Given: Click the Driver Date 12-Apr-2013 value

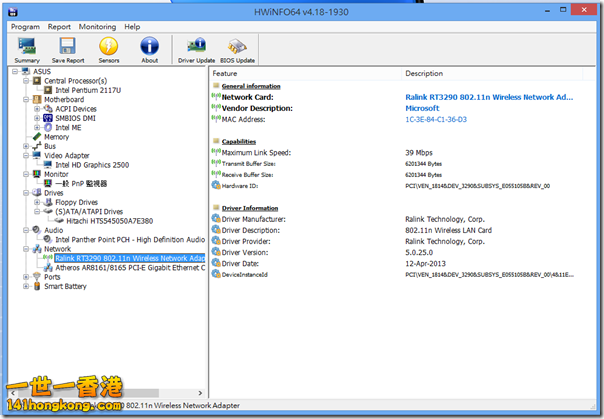Looking at the screenshot, I should tap(425, 264).
